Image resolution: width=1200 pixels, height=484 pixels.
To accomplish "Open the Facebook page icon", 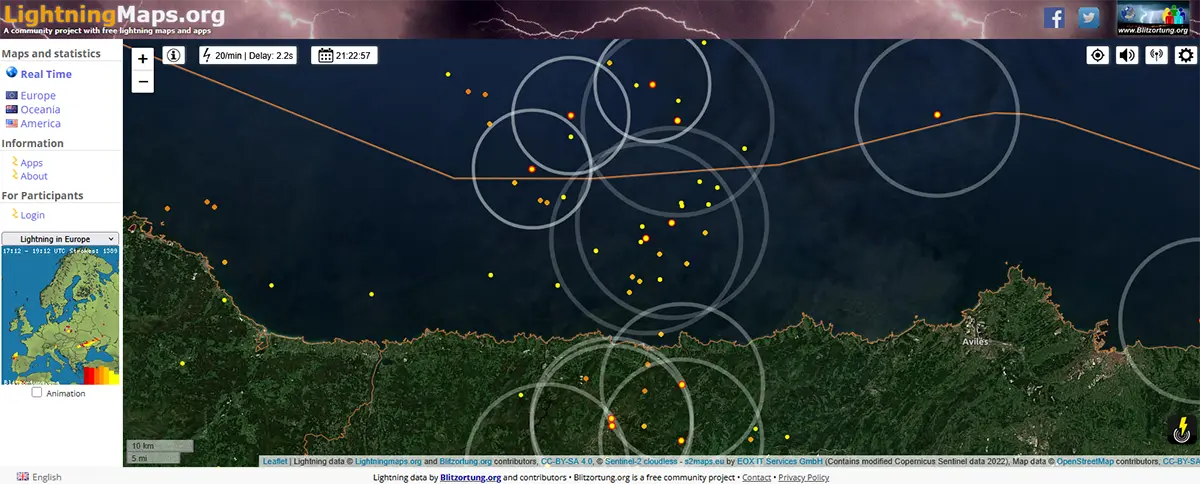I will click(1054, 17).
